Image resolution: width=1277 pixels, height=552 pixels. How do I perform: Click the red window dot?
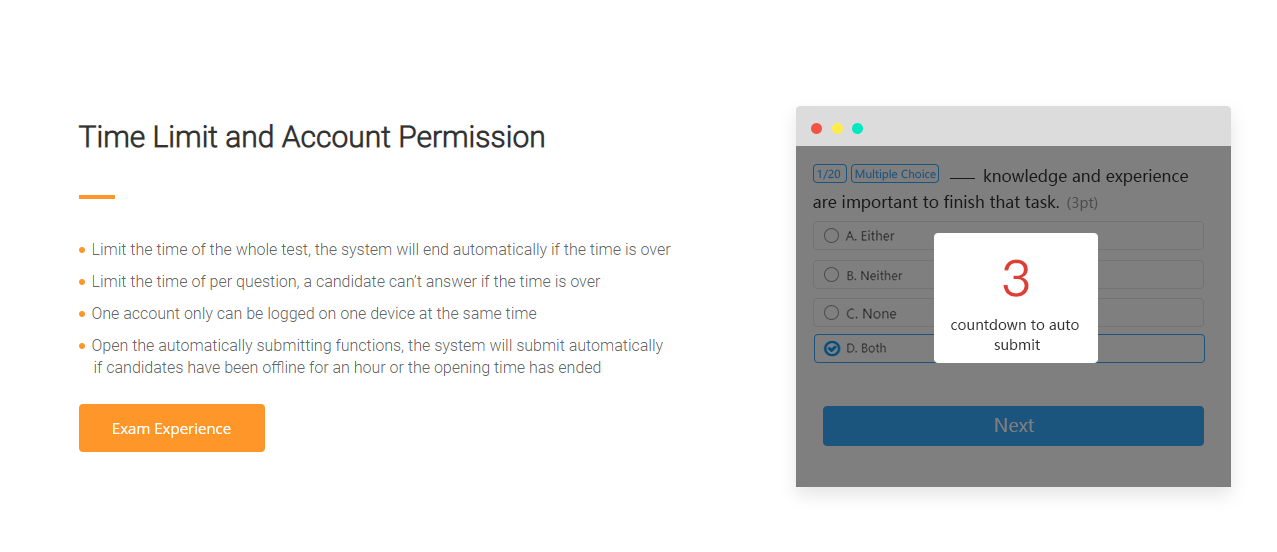816,128
